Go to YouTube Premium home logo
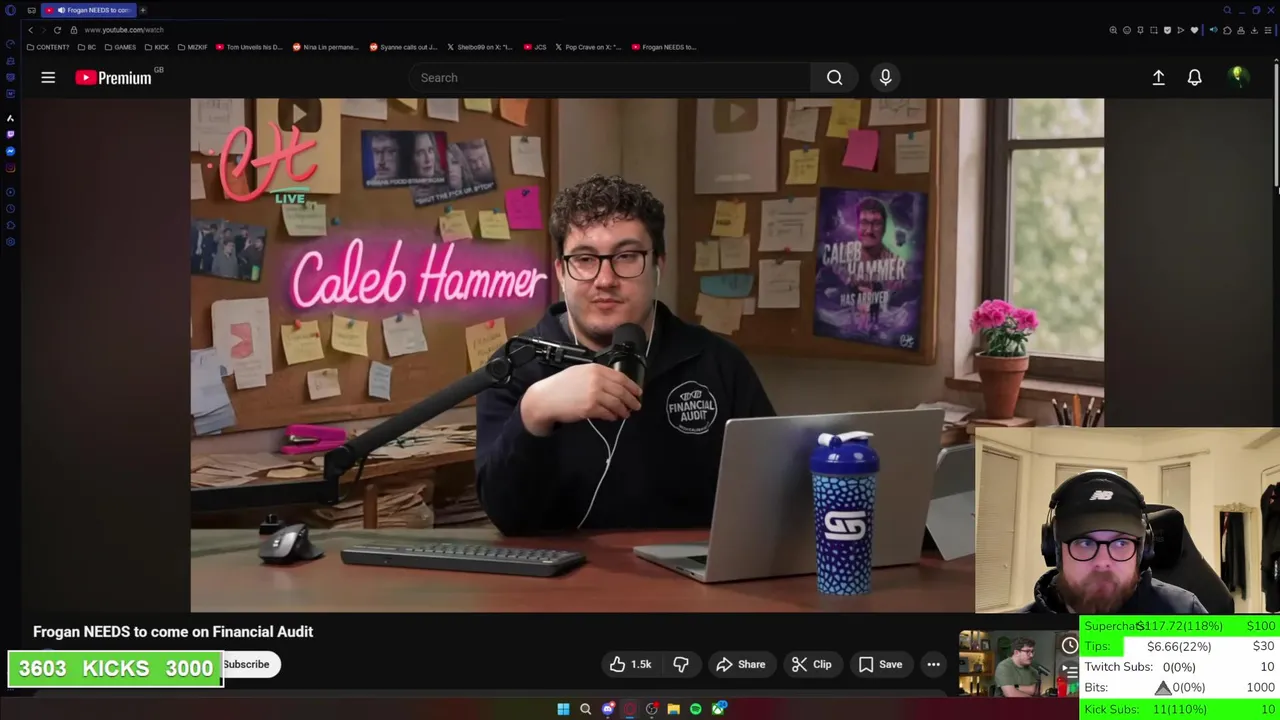1280x720 pixels. coord(113,77)
